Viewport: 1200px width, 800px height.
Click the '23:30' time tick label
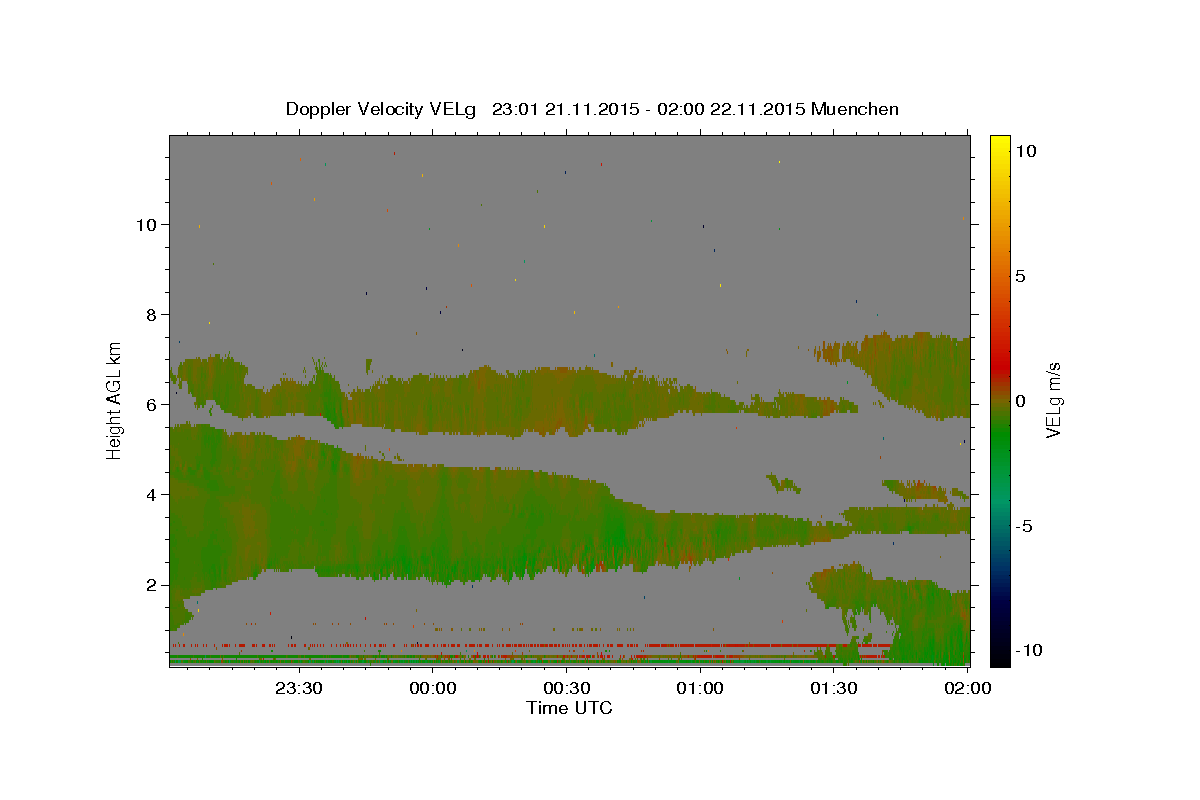point(299,688)
